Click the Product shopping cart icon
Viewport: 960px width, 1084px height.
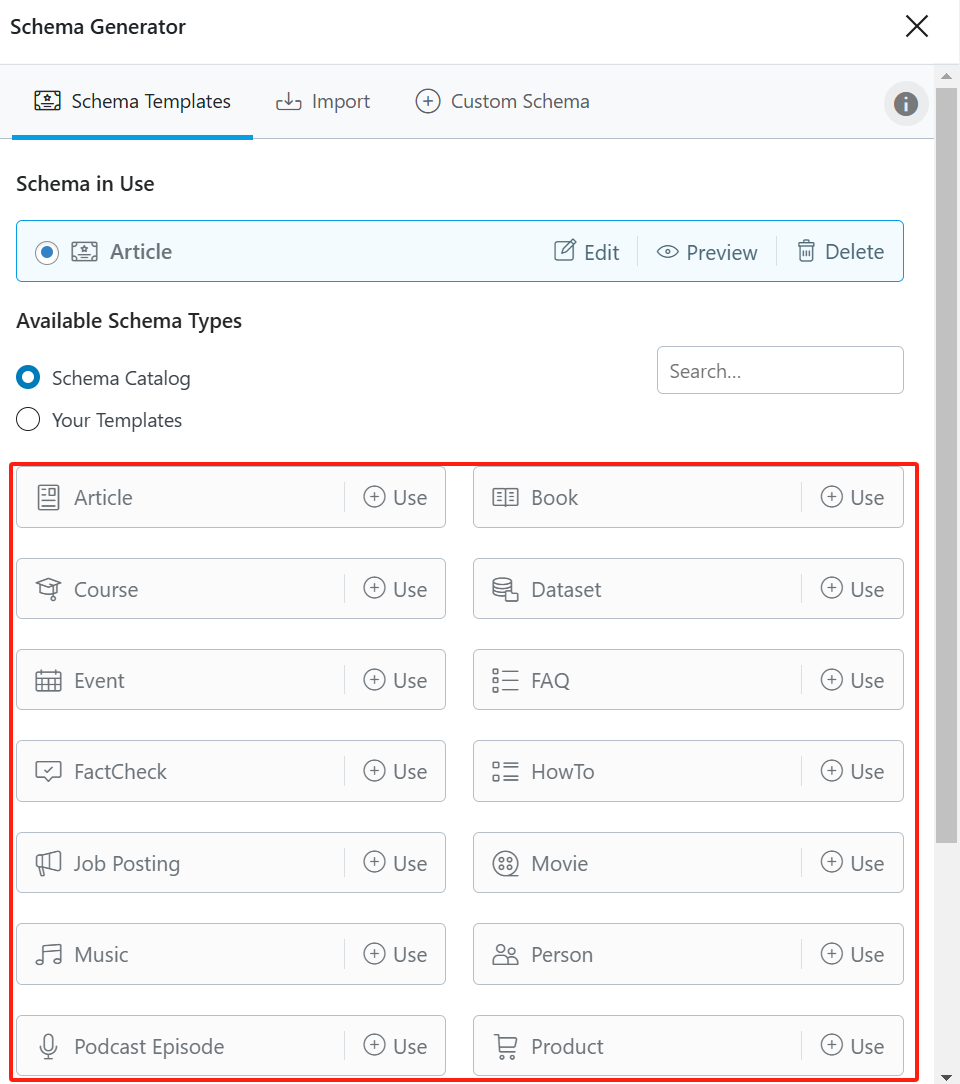click(x=505, y=1046)
